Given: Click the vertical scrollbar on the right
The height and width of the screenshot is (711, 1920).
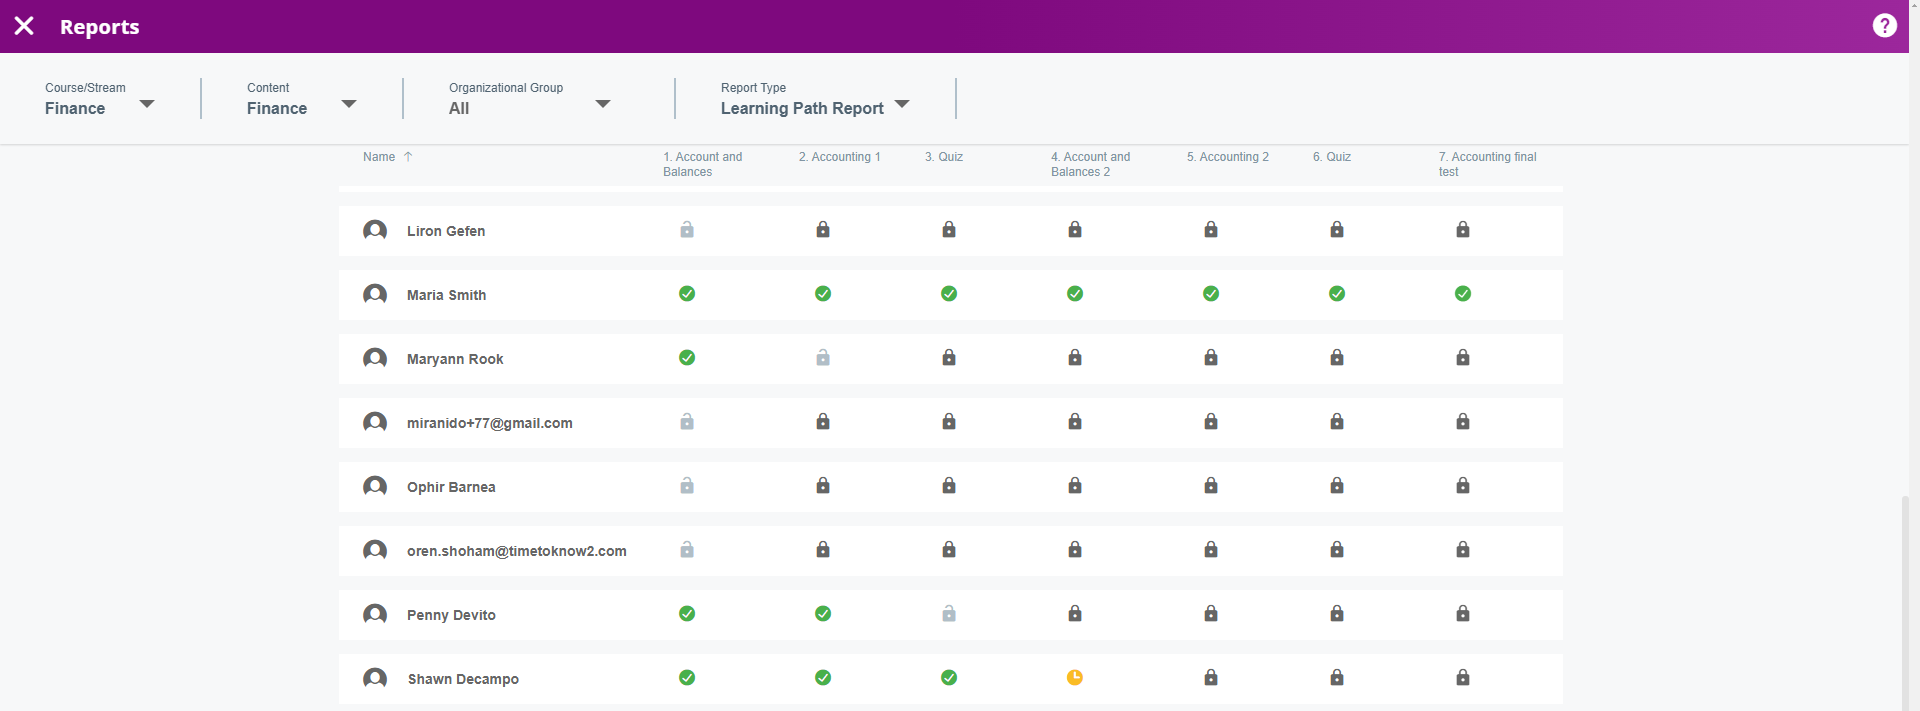Looking at the screenshot, I should 1905,600.
